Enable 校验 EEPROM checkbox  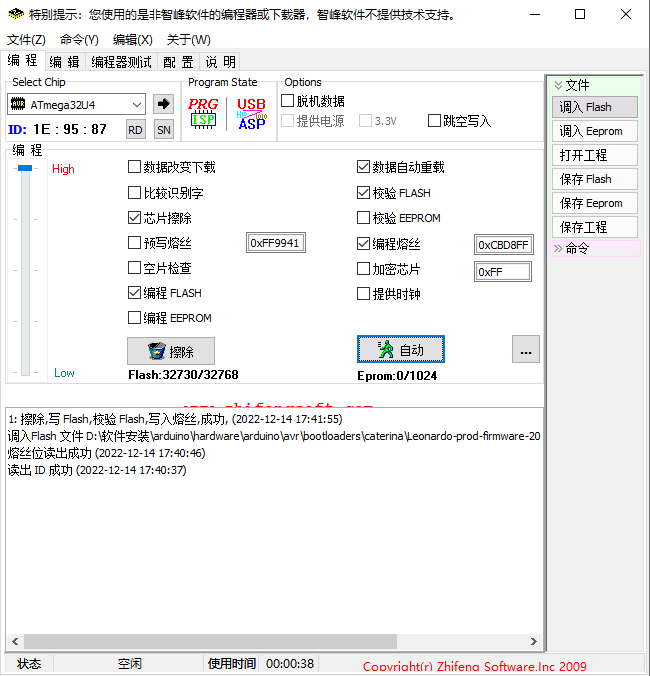coord(363,218)
